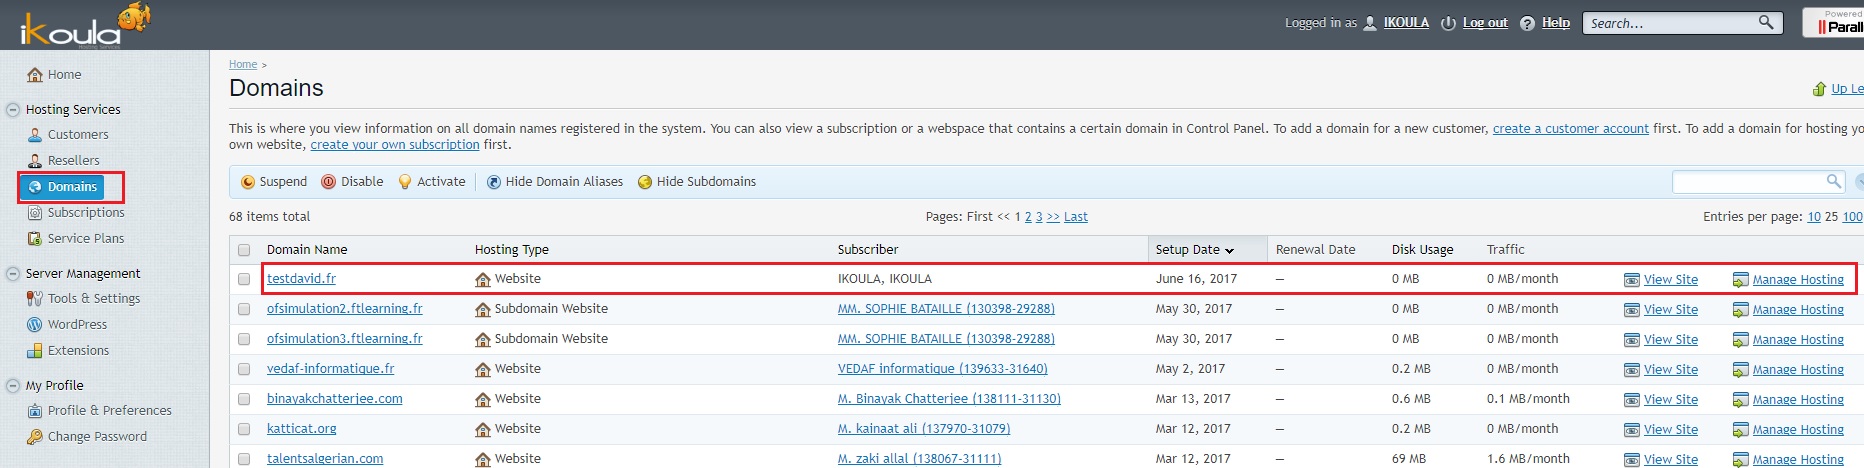
Task: Sort by Setup Date column
Action: click(1195, 250)
